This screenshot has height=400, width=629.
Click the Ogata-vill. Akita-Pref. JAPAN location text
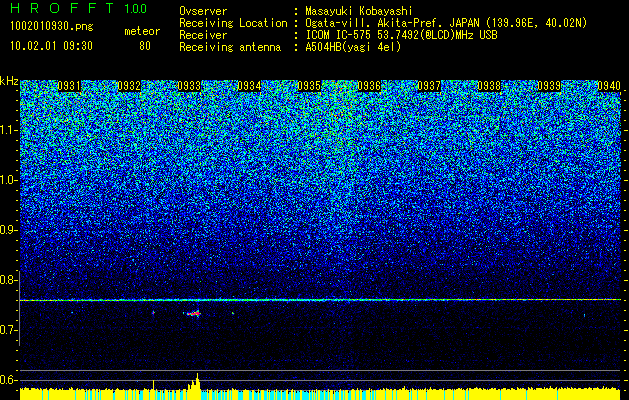tap(446, 23)
